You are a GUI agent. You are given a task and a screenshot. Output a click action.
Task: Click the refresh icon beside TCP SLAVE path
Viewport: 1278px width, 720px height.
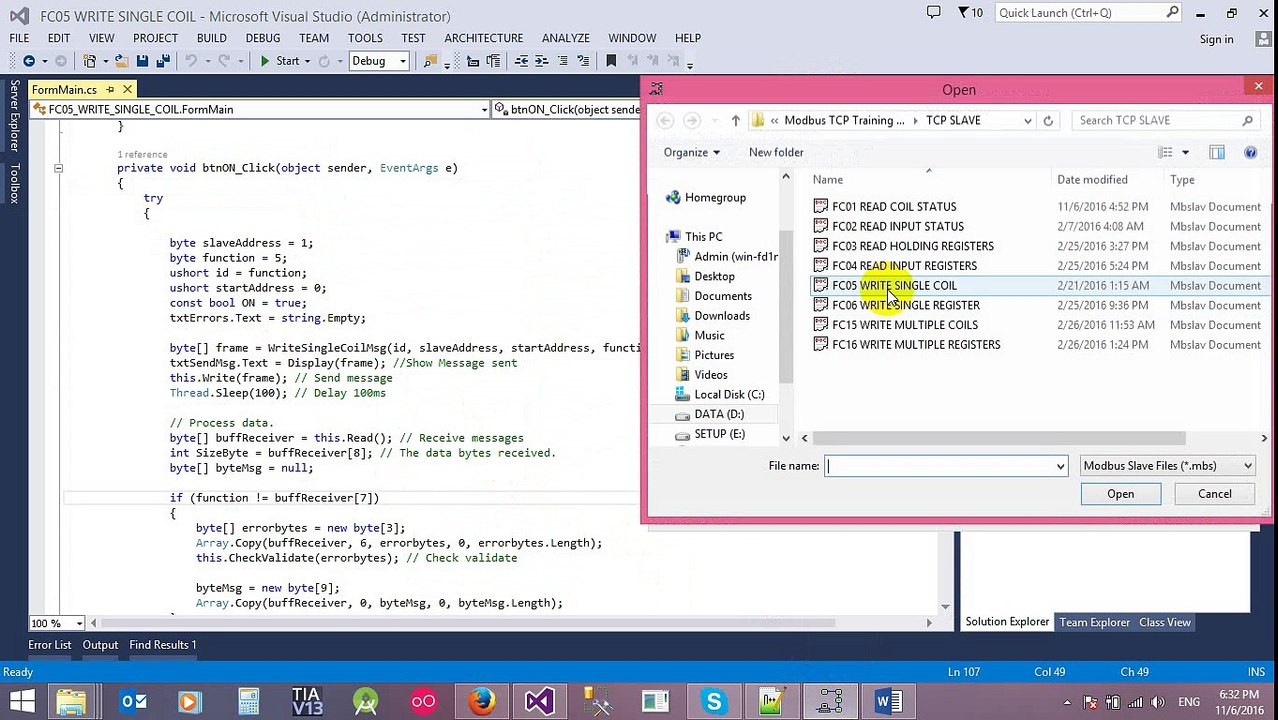coord(1048,120)
